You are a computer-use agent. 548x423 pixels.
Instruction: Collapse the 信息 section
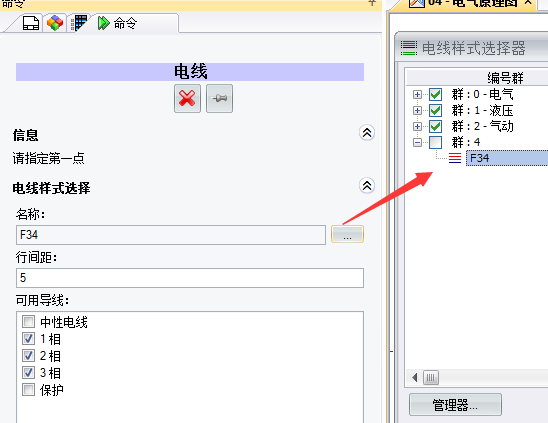367,133
